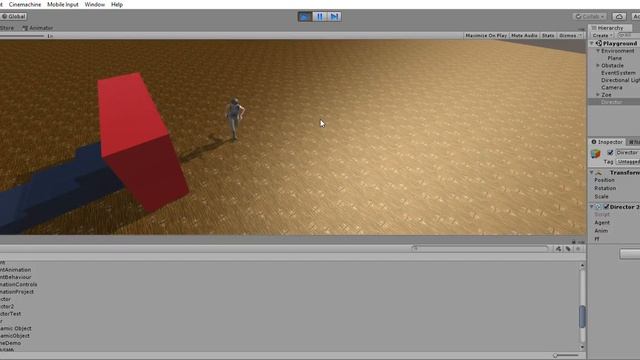The height and width of the screenshot is (360, 640).
Task: Collapse the Environment object
Action: pos(598,51)
